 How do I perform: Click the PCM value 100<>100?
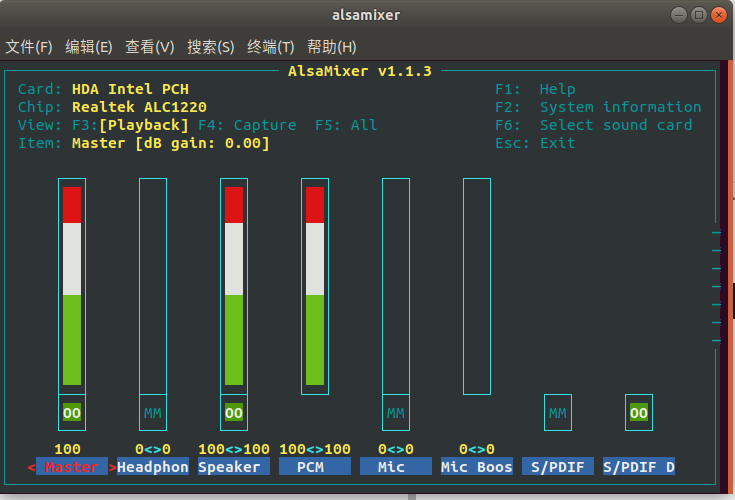(315, 449)
